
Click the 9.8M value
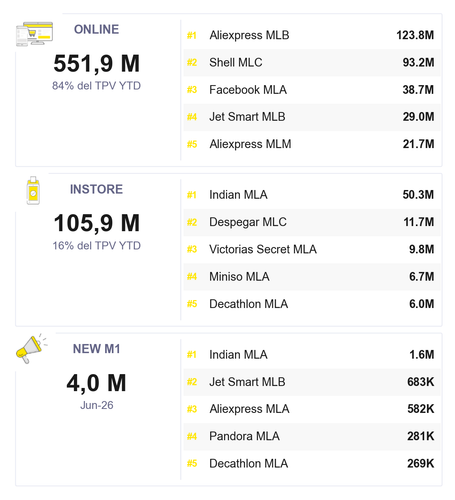[422, 250]
